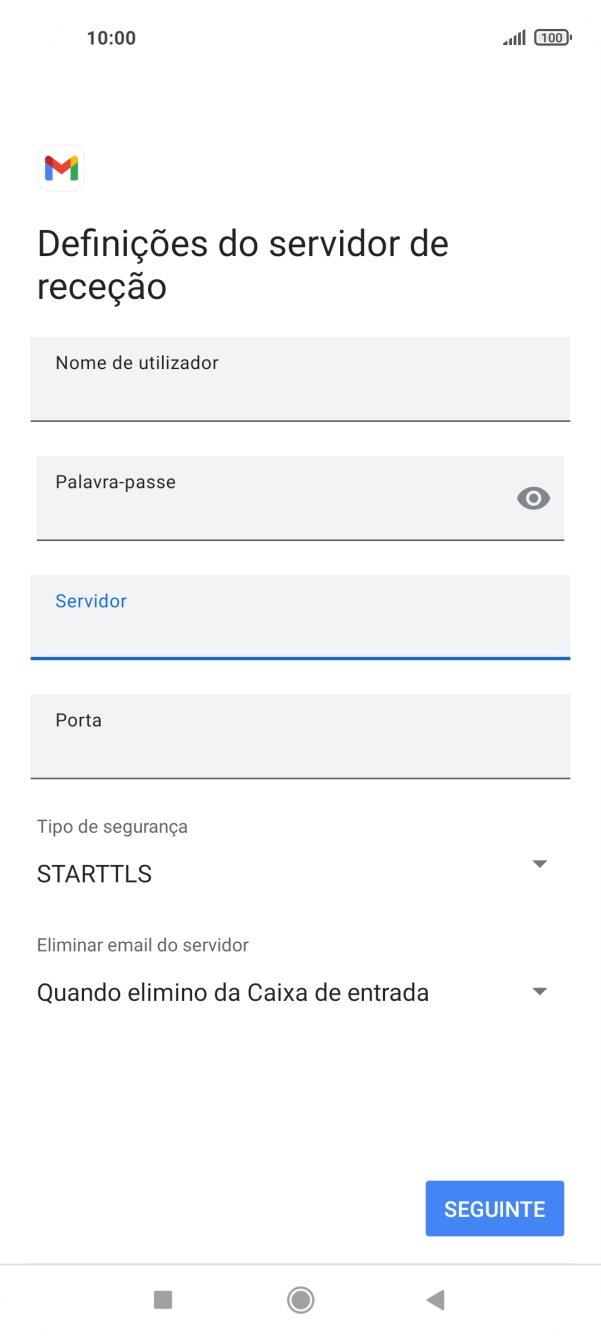
Task: Select the Porta field
Action: (x=300, y=736)
